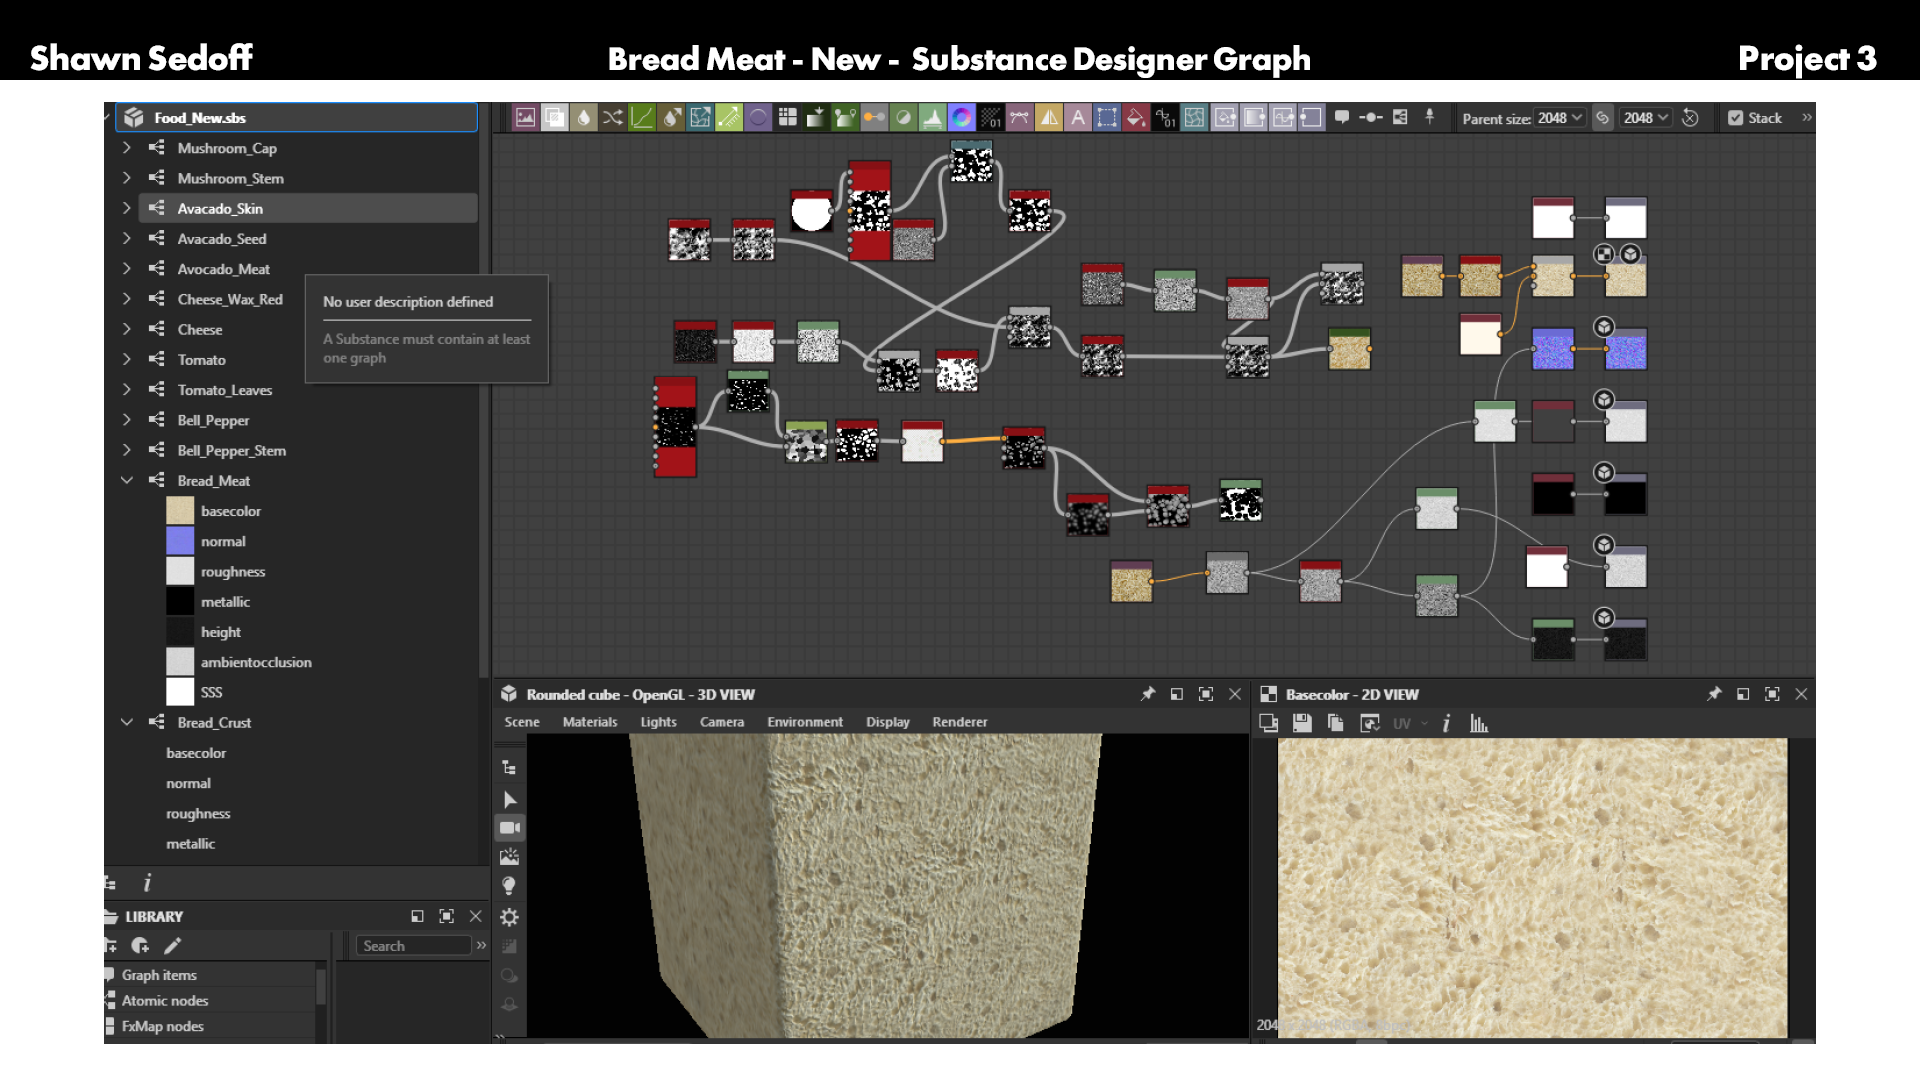Image resolution: width=1920 pixels, height=1080 pixels.
Task: Click the Library search field
Action: coord(413,946)
